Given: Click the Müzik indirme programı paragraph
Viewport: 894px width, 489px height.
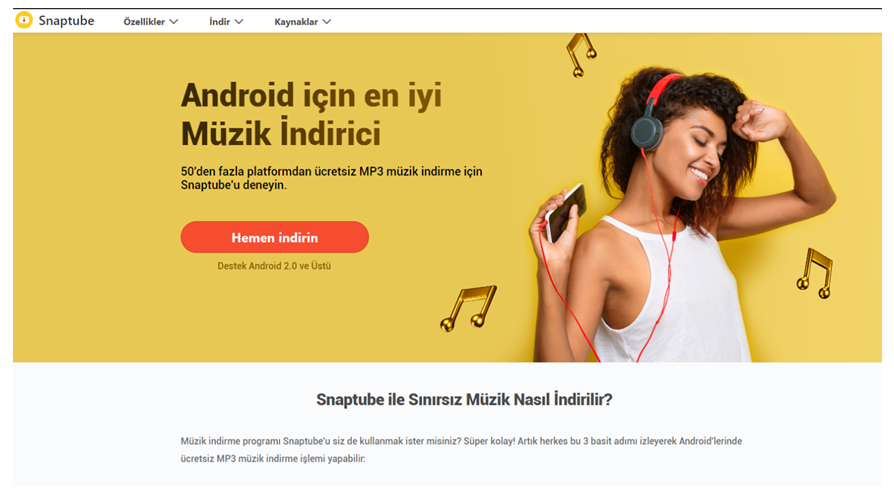Looking at the screenshot, I should [461, 450].
